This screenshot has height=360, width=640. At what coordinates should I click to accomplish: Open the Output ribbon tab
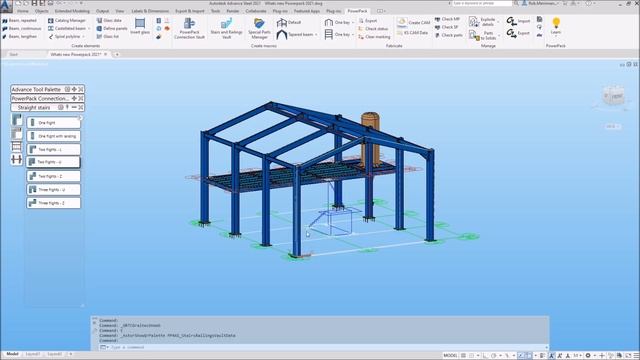click(102, 11)
